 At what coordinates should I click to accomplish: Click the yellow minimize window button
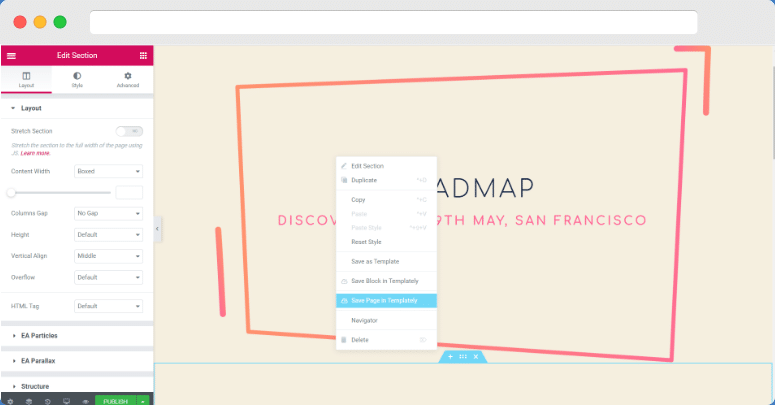point(40,22)
